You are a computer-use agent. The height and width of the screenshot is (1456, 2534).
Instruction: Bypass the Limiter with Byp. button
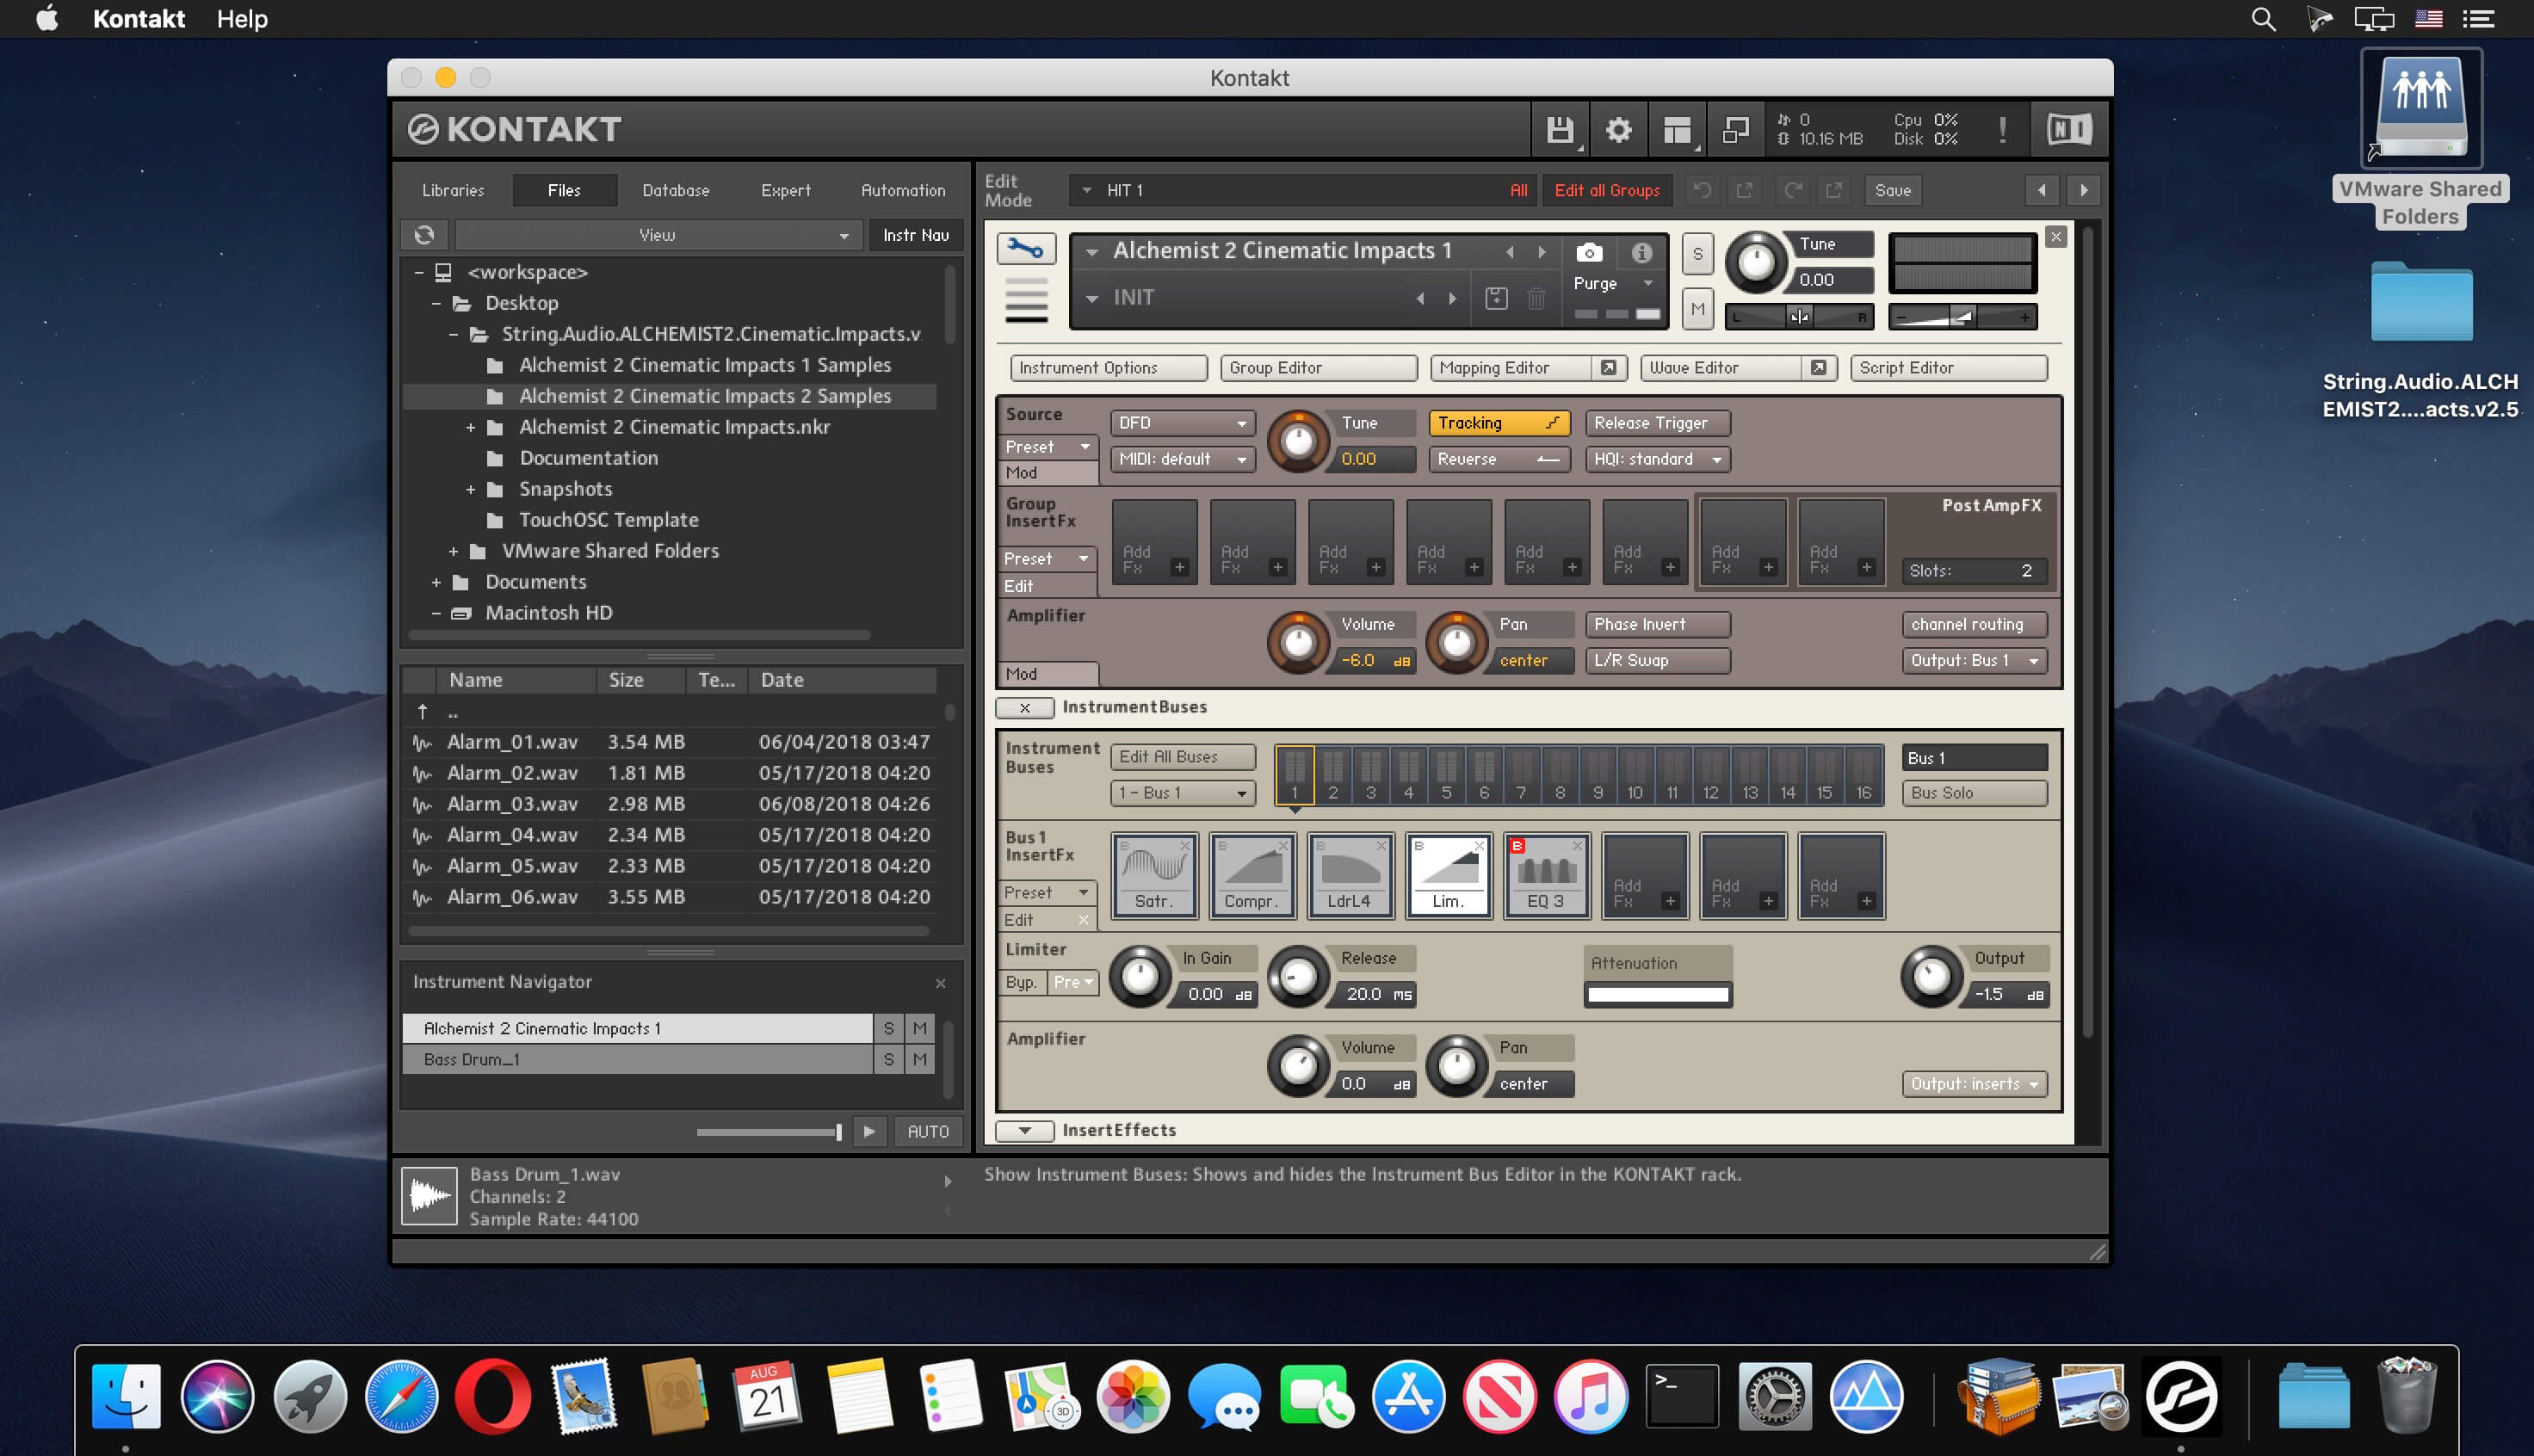(1021, 983)
